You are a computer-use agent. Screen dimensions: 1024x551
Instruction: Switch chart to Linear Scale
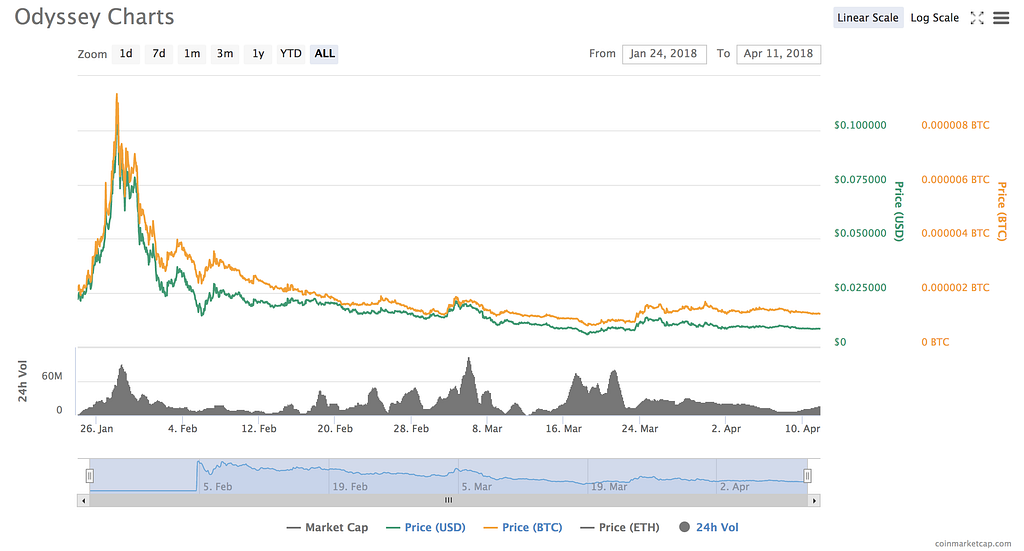[x=868, y=18]
